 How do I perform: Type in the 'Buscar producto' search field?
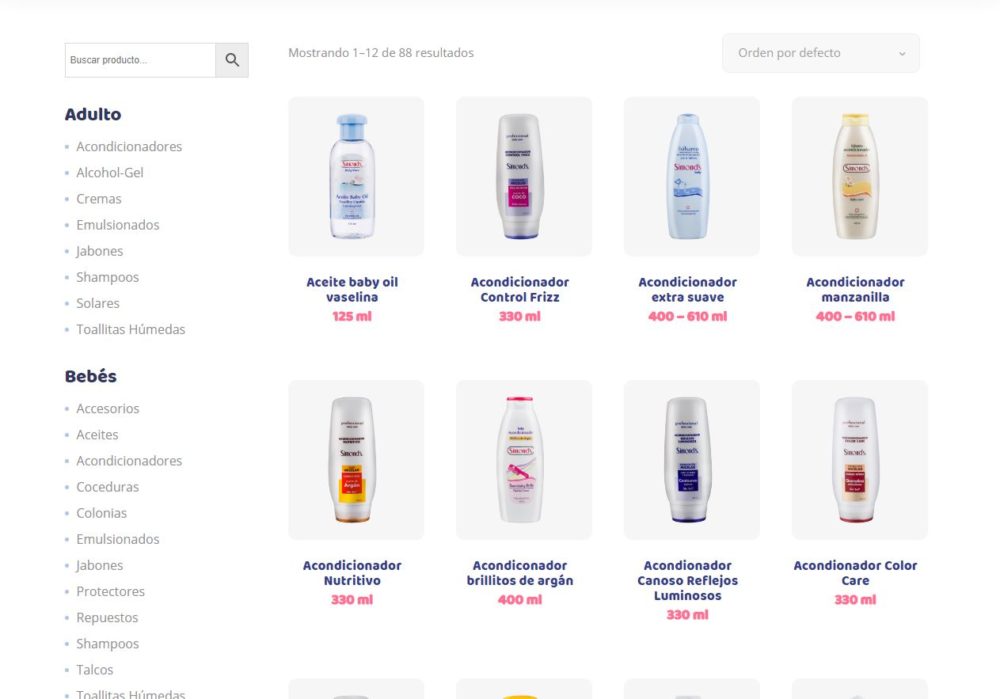point(140,60)
